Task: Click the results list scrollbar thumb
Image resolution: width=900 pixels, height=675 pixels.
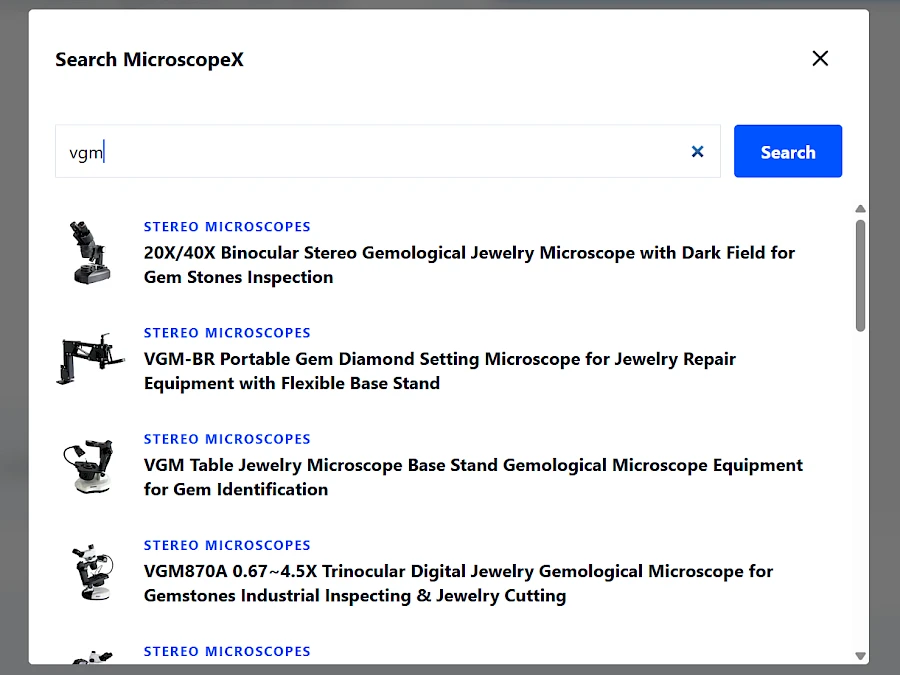Action: coord(860,276)
